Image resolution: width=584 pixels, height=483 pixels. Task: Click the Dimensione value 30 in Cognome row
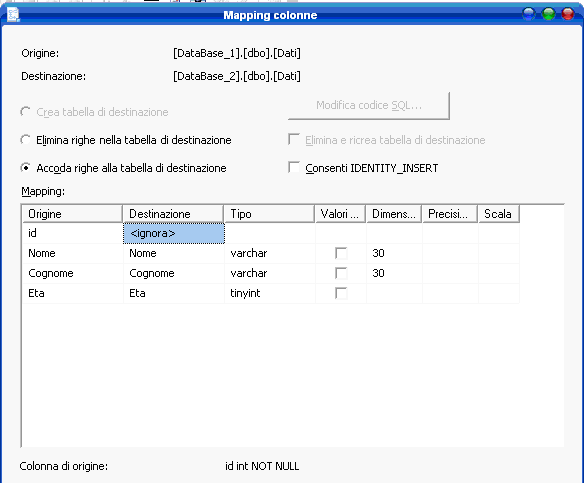coord(378,273)
